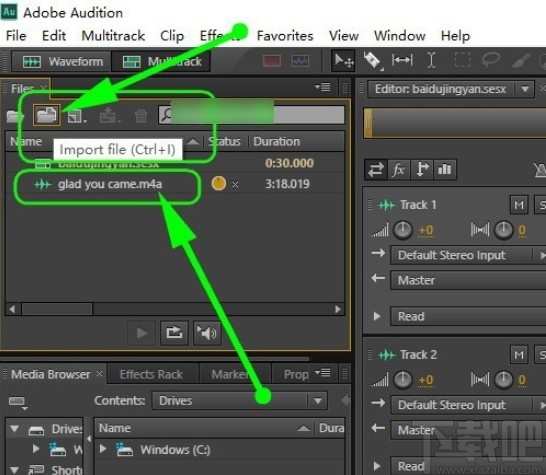Solo Track 1 with the S button
546x475 pixels.
[540, 205]
